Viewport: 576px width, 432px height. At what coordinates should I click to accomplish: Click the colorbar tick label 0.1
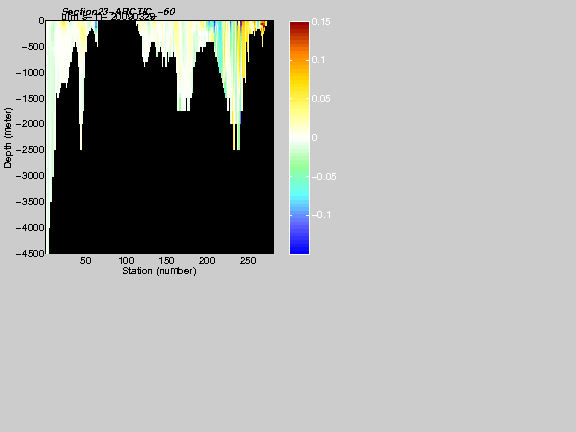(318, 60)
